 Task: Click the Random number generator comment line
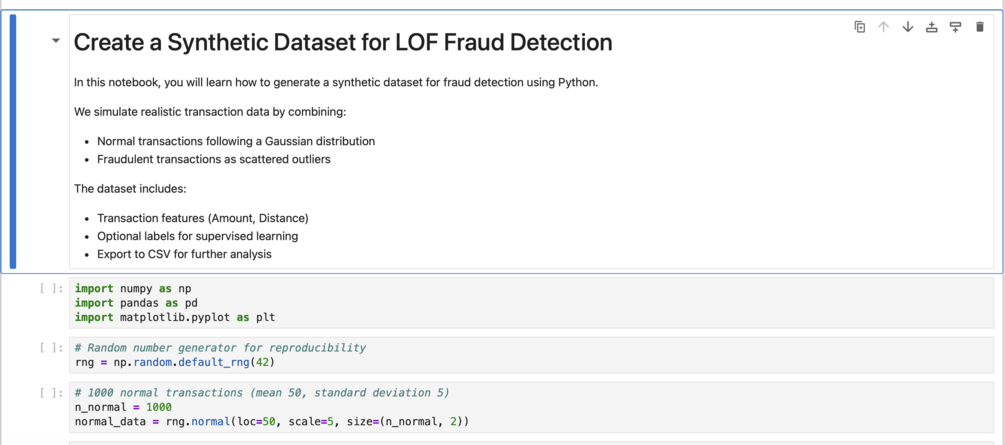220,348
